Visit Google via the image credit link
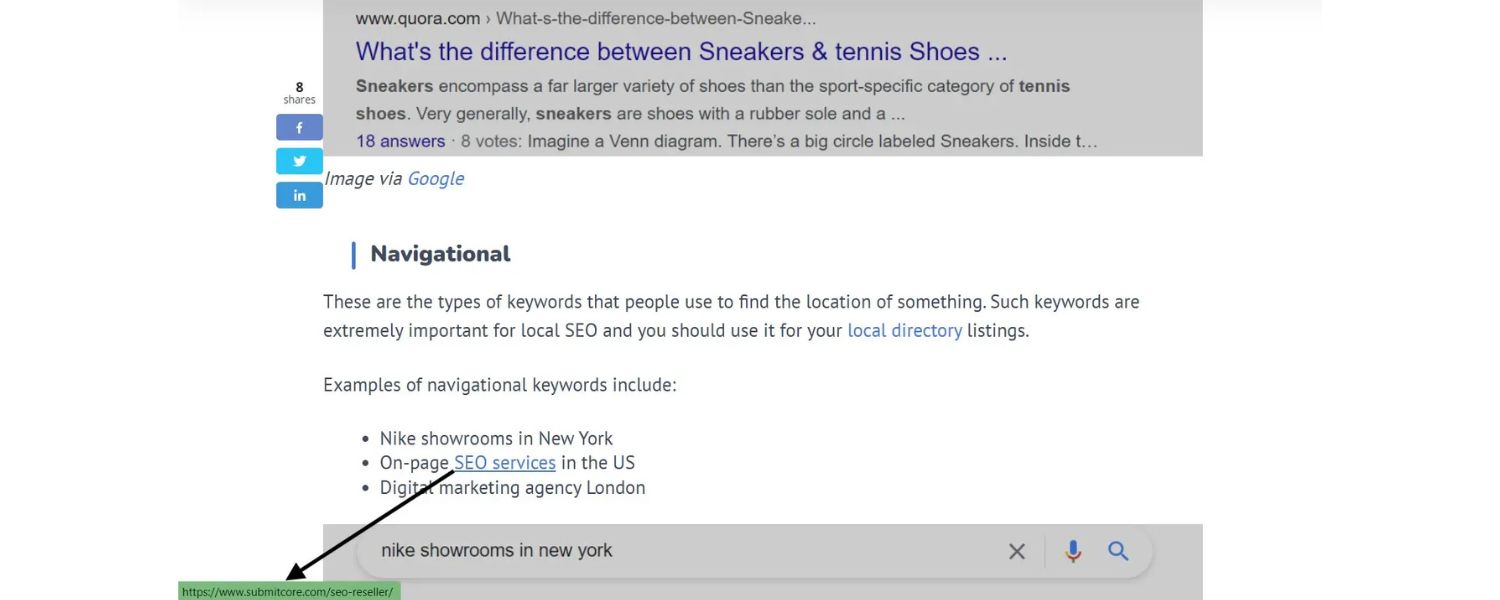The width and height of the screenshot is (1500, 600). pyautogui.click(x=435, y=178)
